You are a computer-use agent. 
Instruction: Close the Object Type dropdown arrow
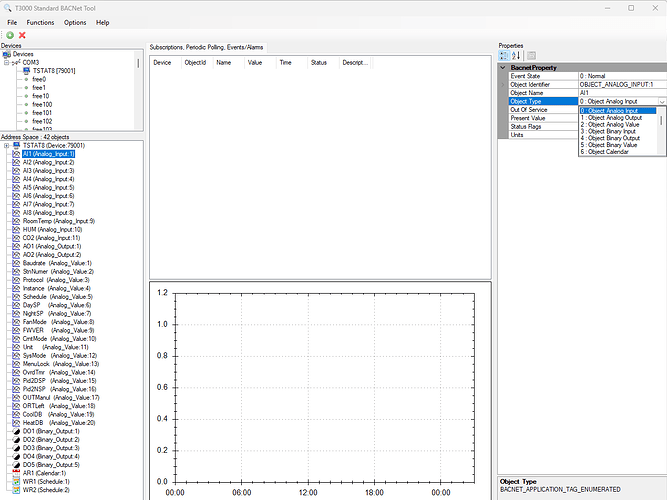pyautogui.click(x=661, y=101)
